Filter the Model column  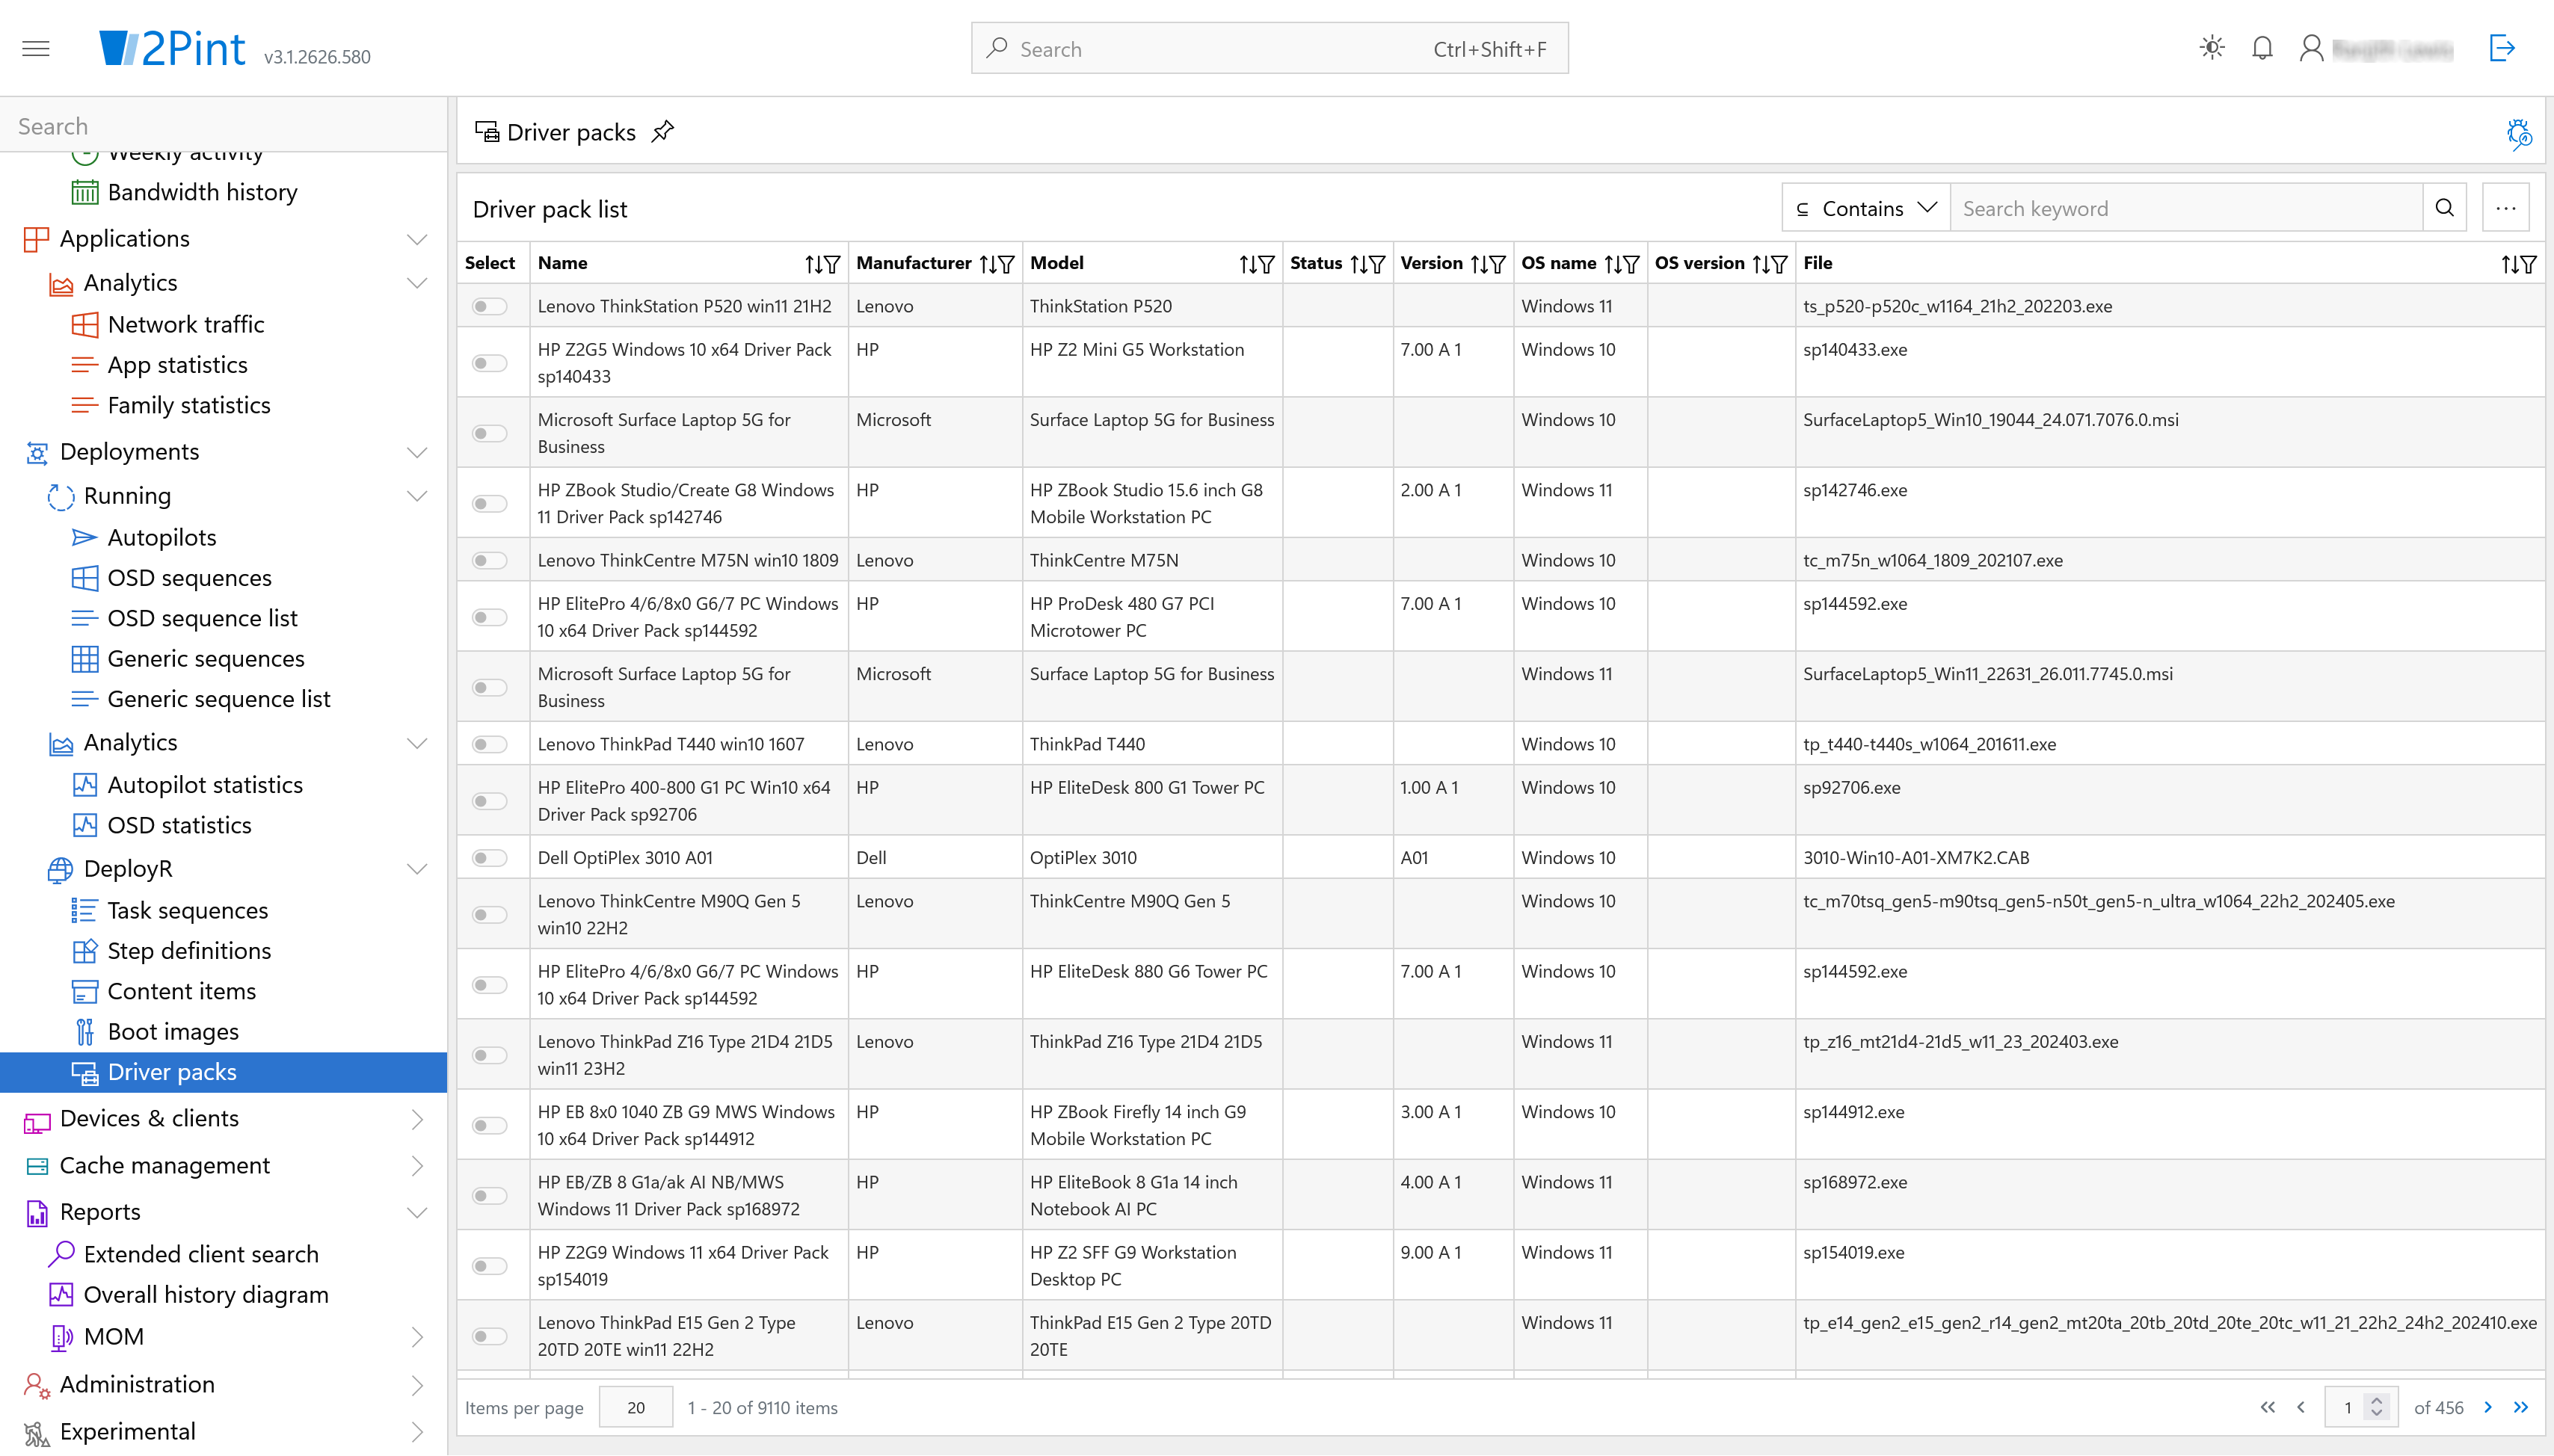1266,264
